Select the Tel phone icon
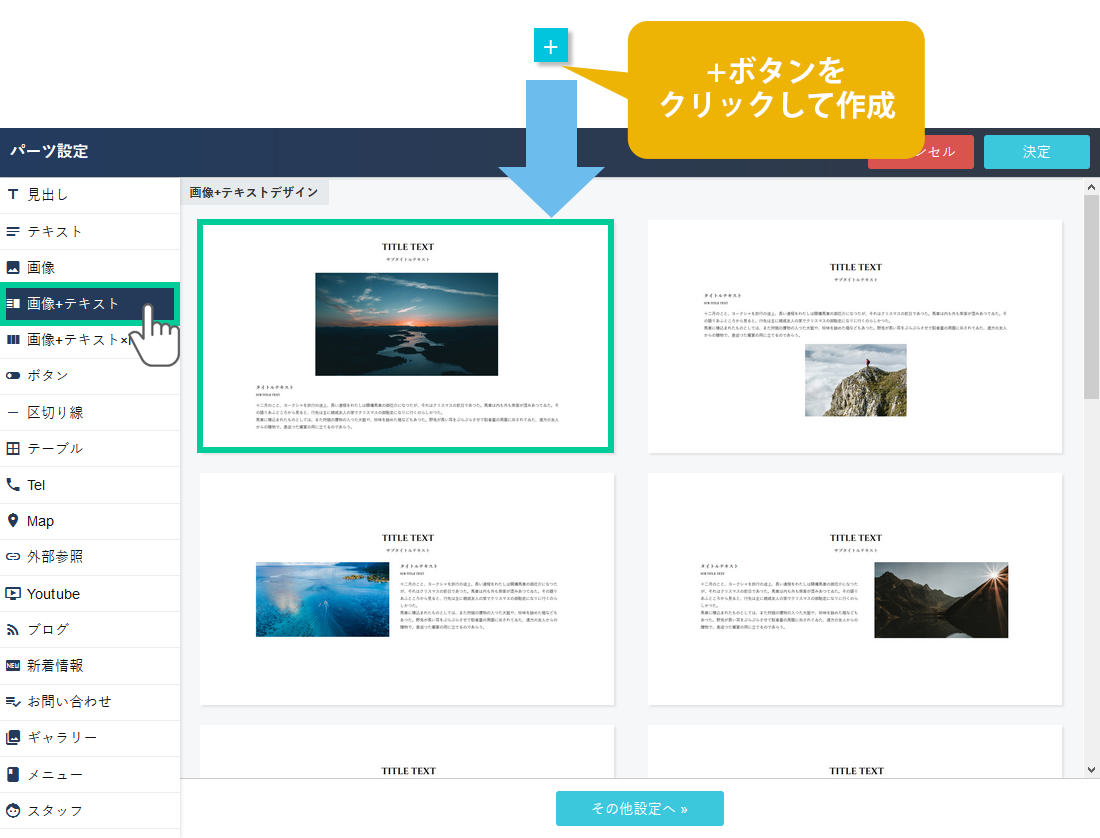The height and width of the screenshot is (838, 1100). pyautogui.click(x=13, y=485)
